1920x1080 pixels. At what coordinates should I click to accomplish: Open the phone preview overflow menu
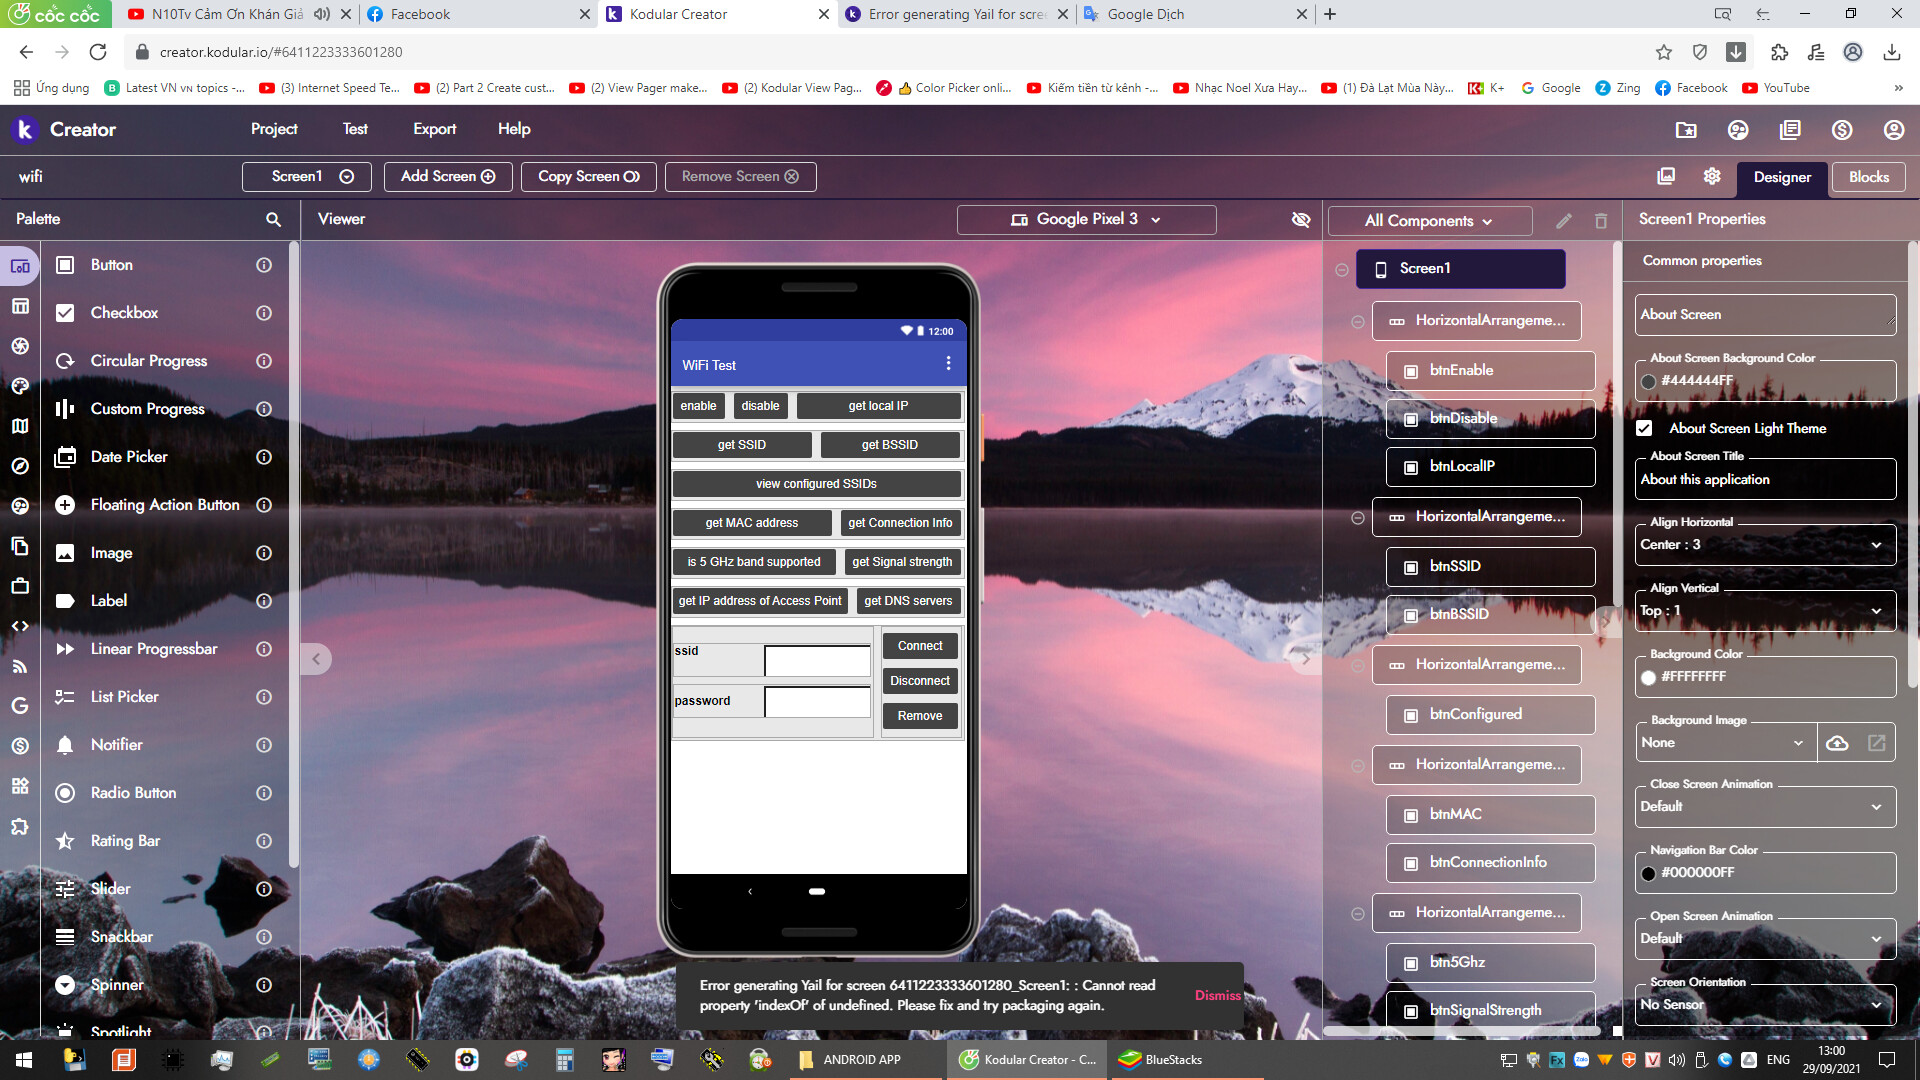click(948, 363)
